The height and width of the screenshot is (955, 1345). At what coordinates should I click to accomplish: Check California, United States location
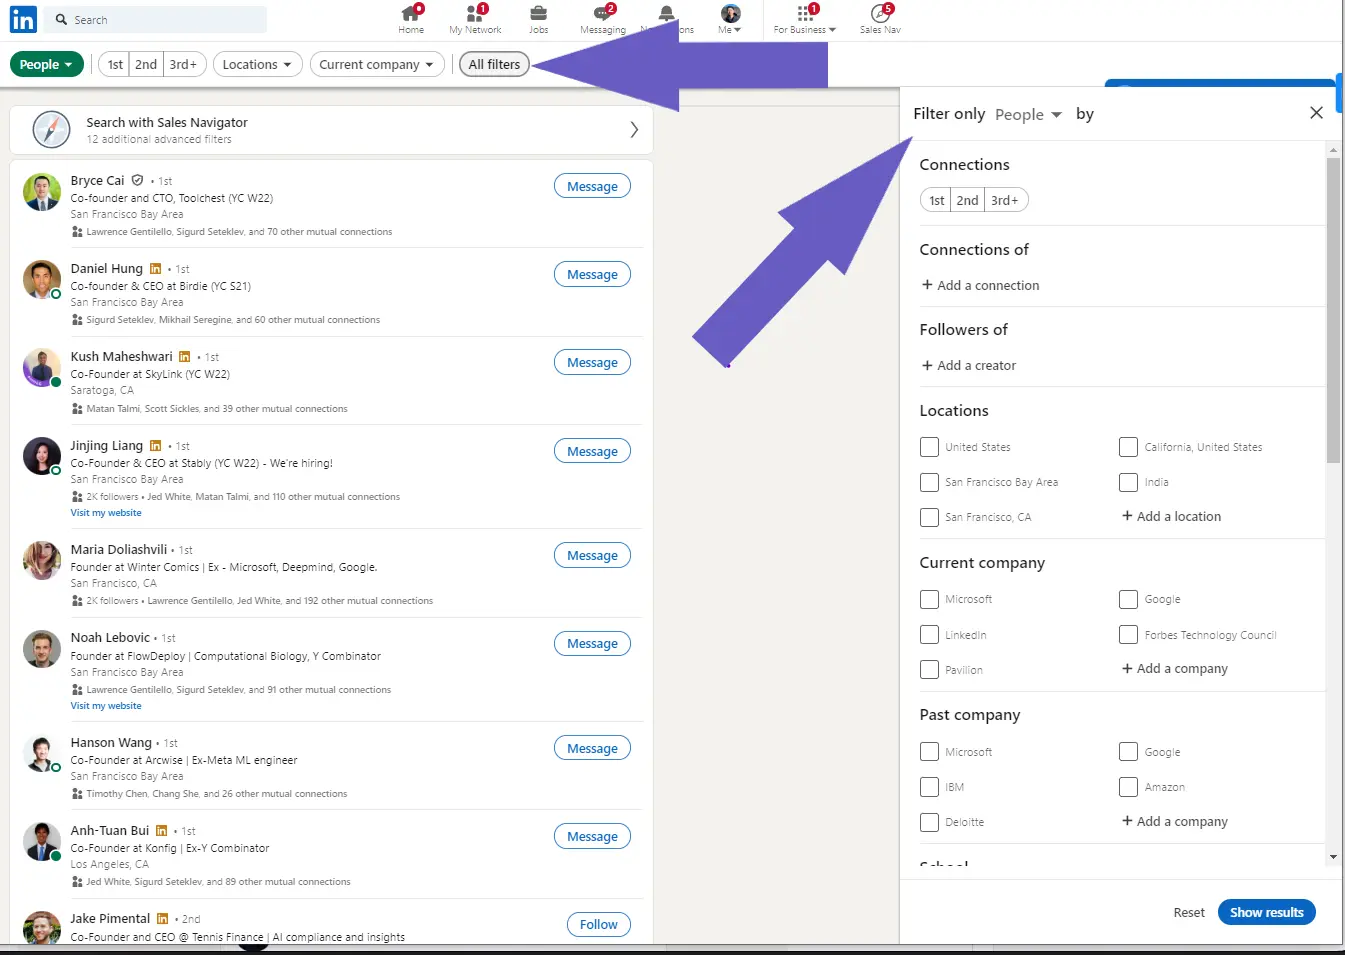click(x=1128, y=447)
